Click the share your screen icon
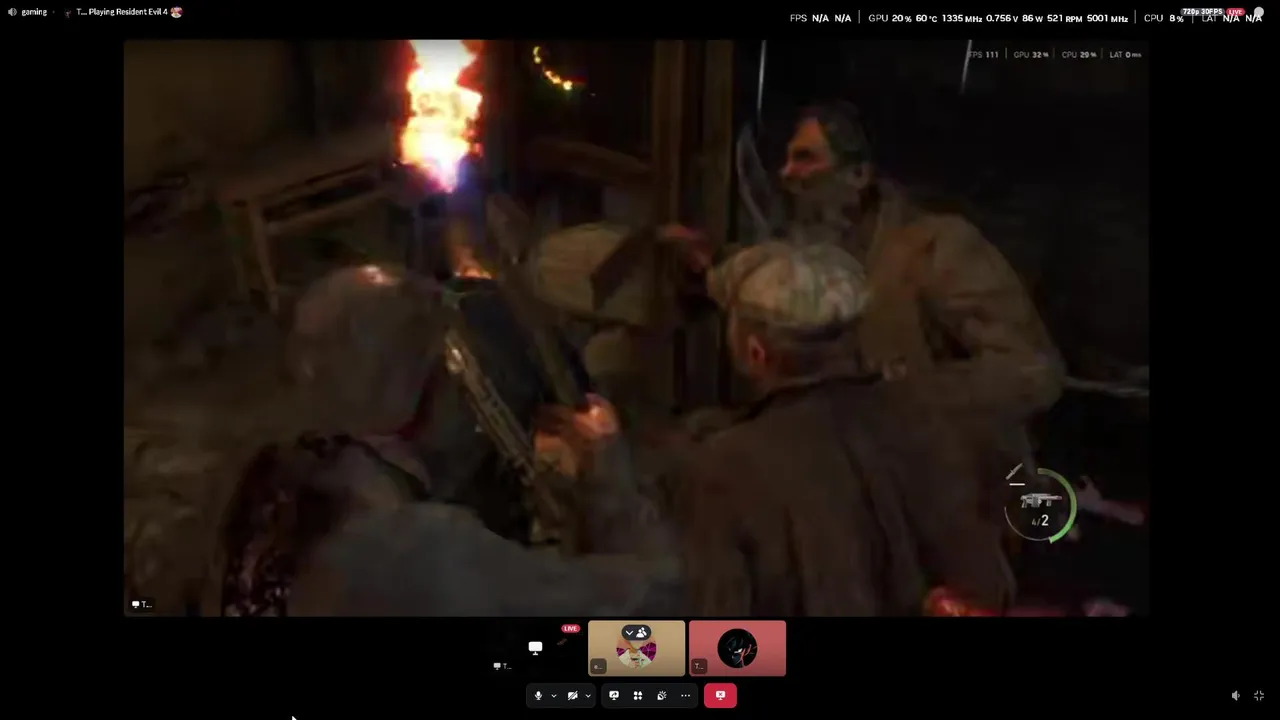 point(614,696)
